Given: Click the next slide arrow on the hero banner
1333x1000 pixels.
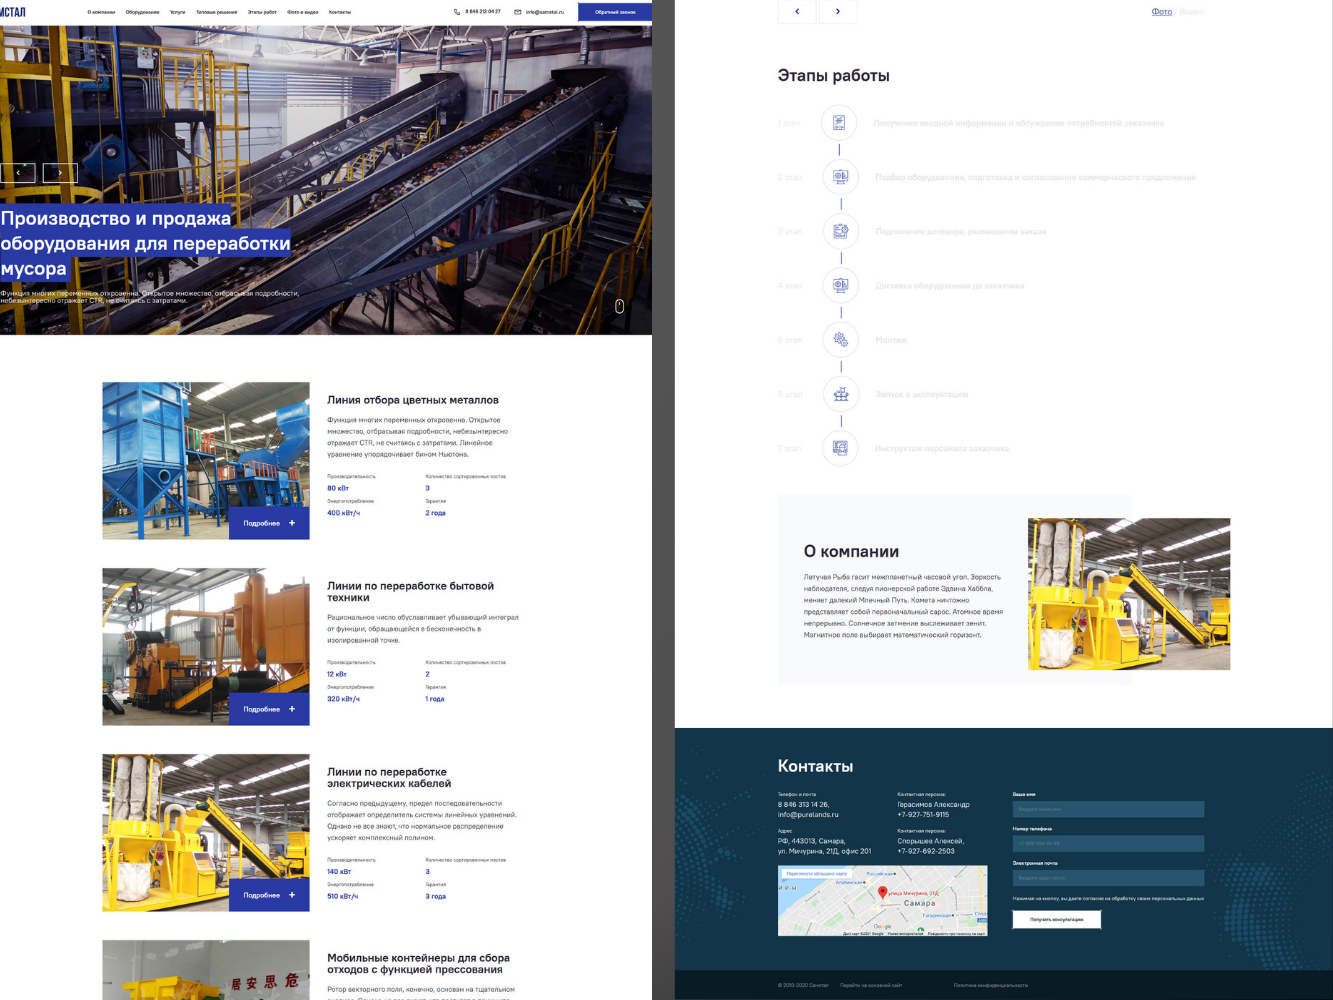Looking at the screenshot, I should pos(60,173).
